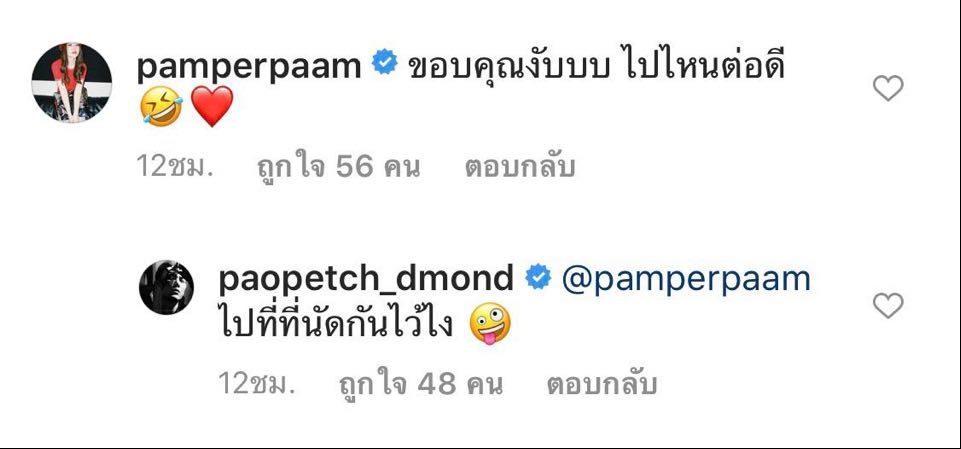Click the red heart emoji in first comment
This screenshot has height=449, width=961.
point(212,106)
